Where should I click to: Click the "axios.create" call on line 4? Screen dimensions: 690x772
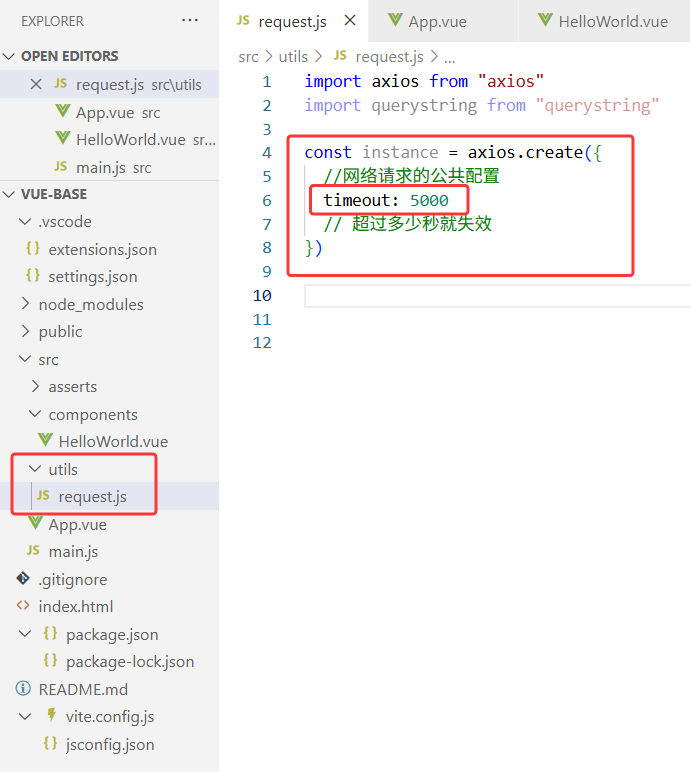525,153
